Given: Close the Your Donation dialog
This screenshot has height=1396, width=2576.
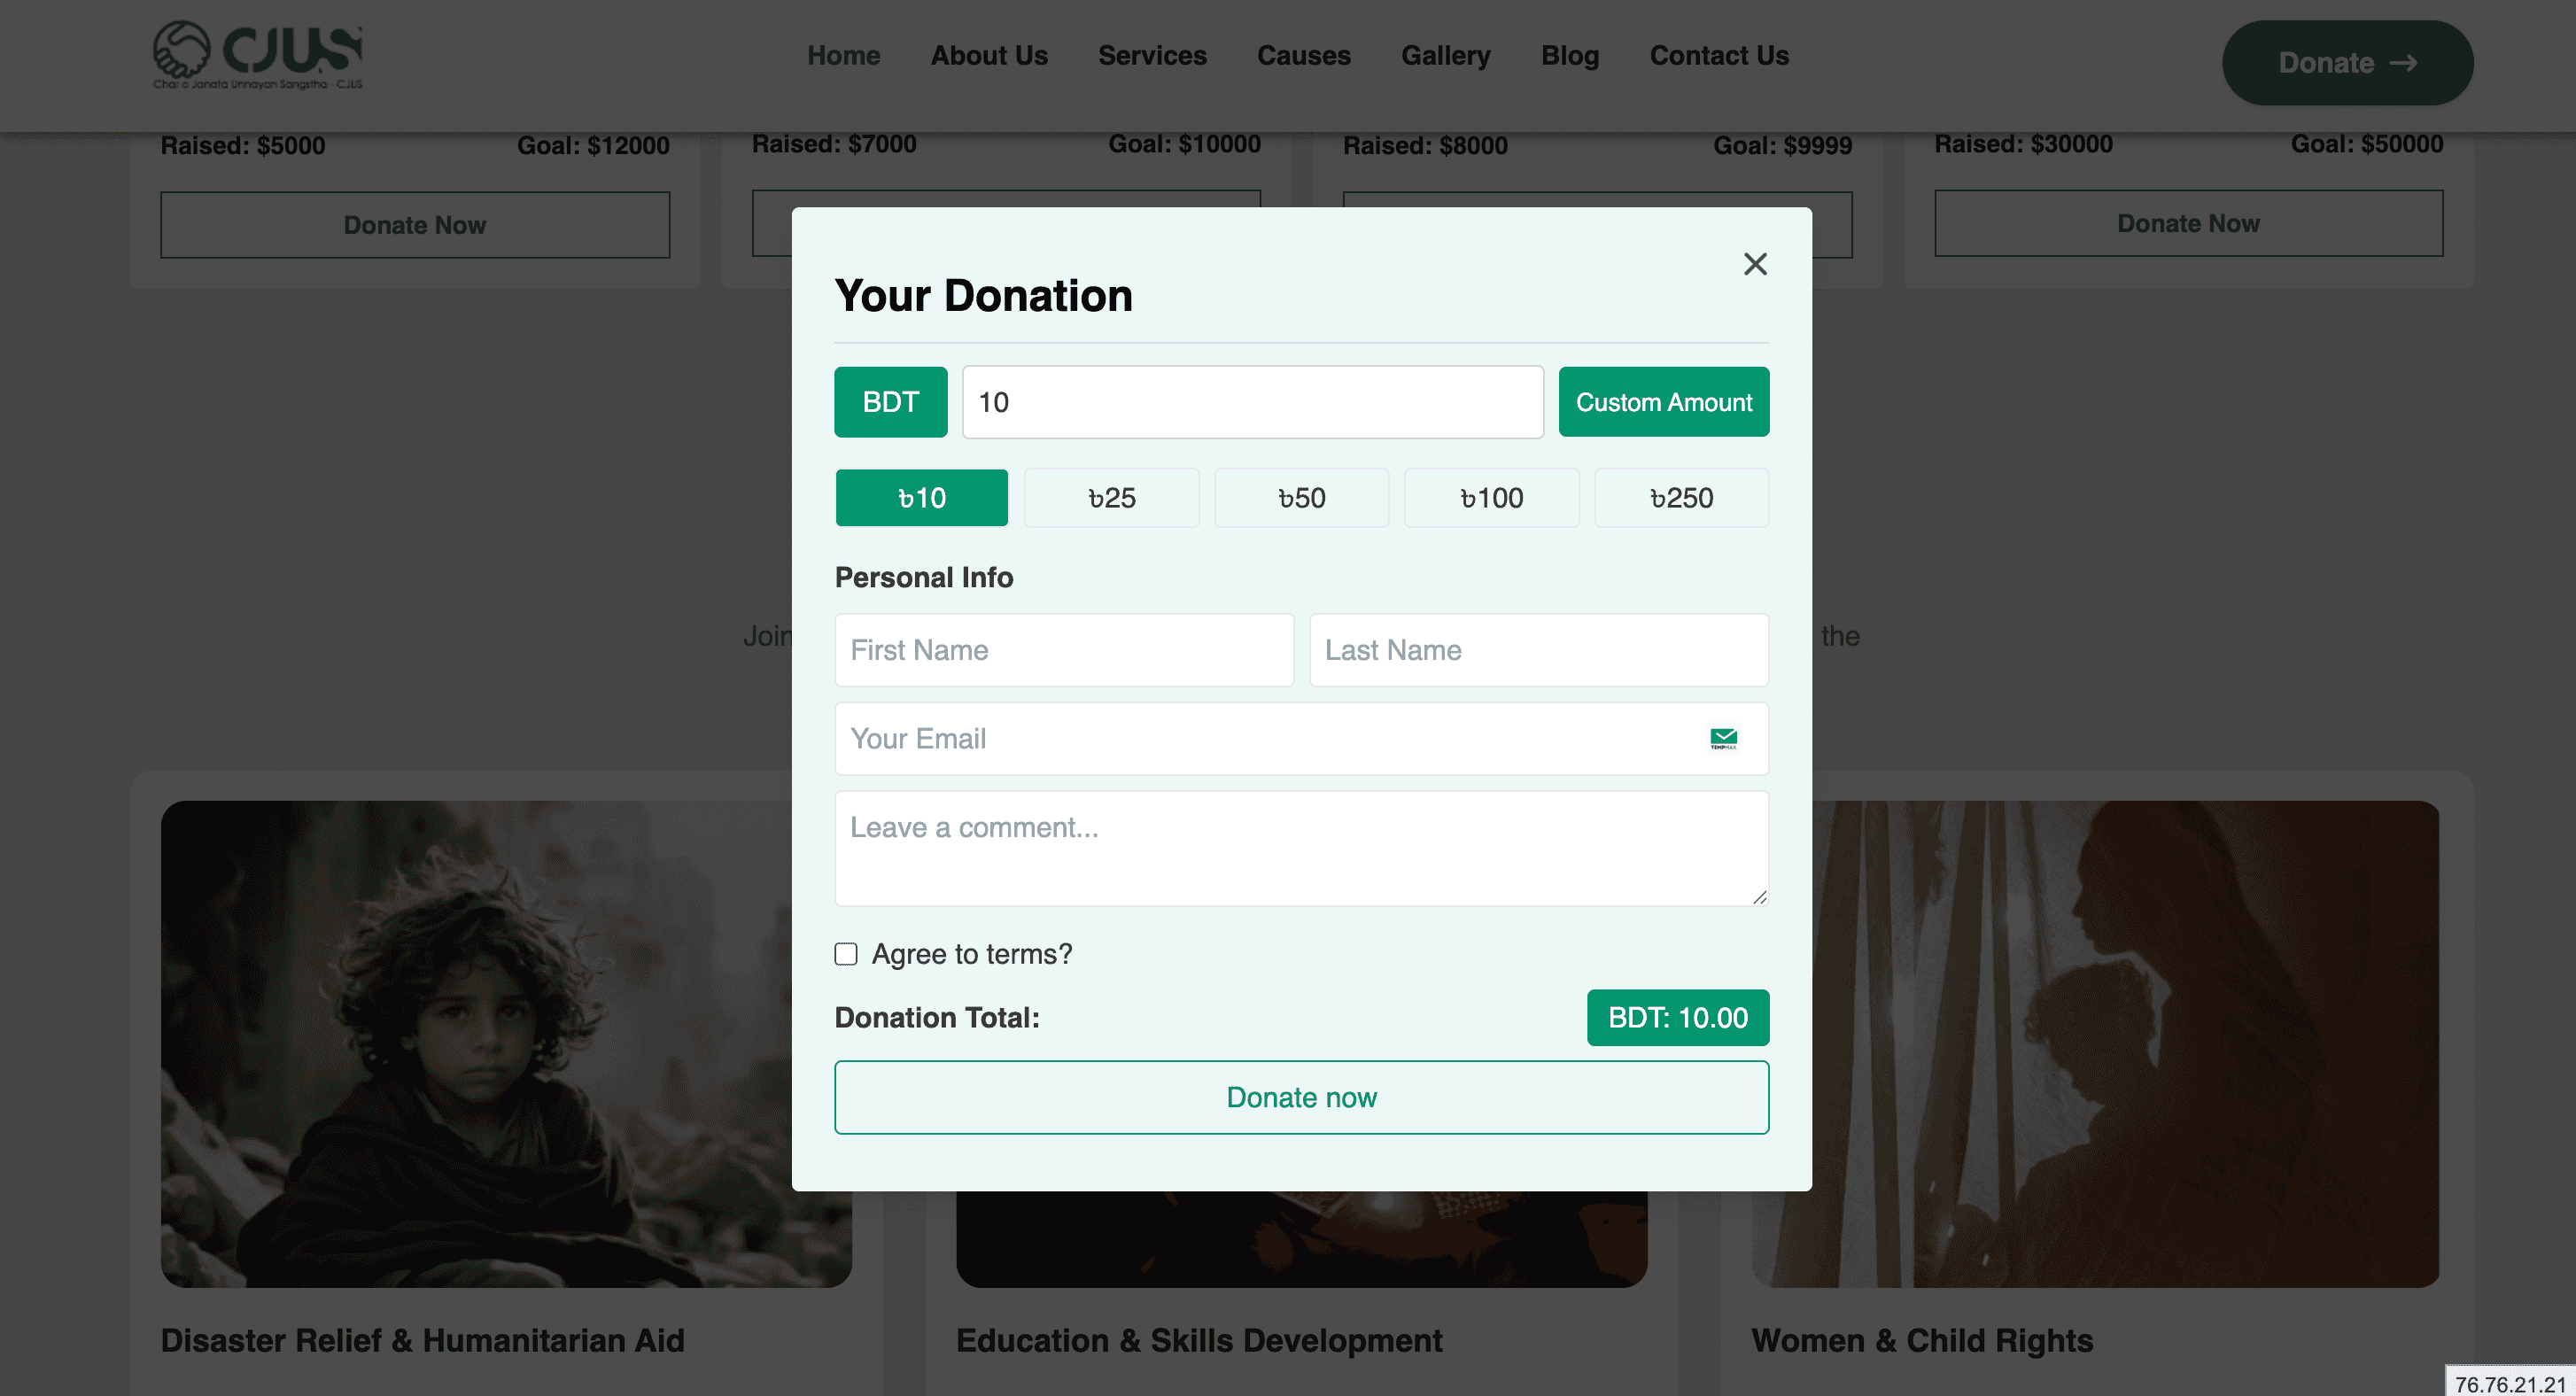Looking at the screenshot, I should (x=1755, y=264).
